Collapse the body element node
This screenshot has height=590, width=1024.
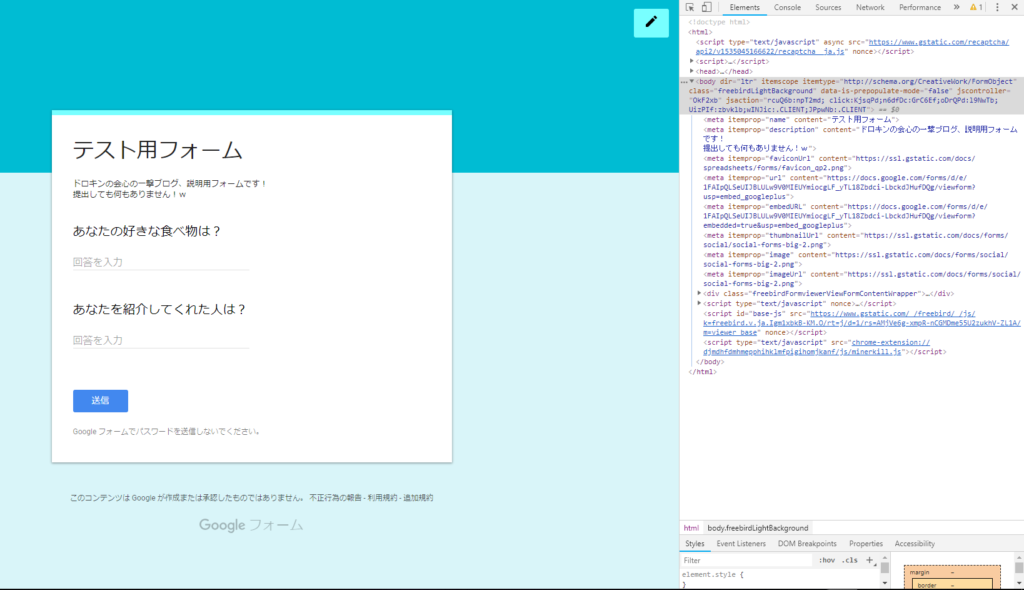[x=692, y=82]
